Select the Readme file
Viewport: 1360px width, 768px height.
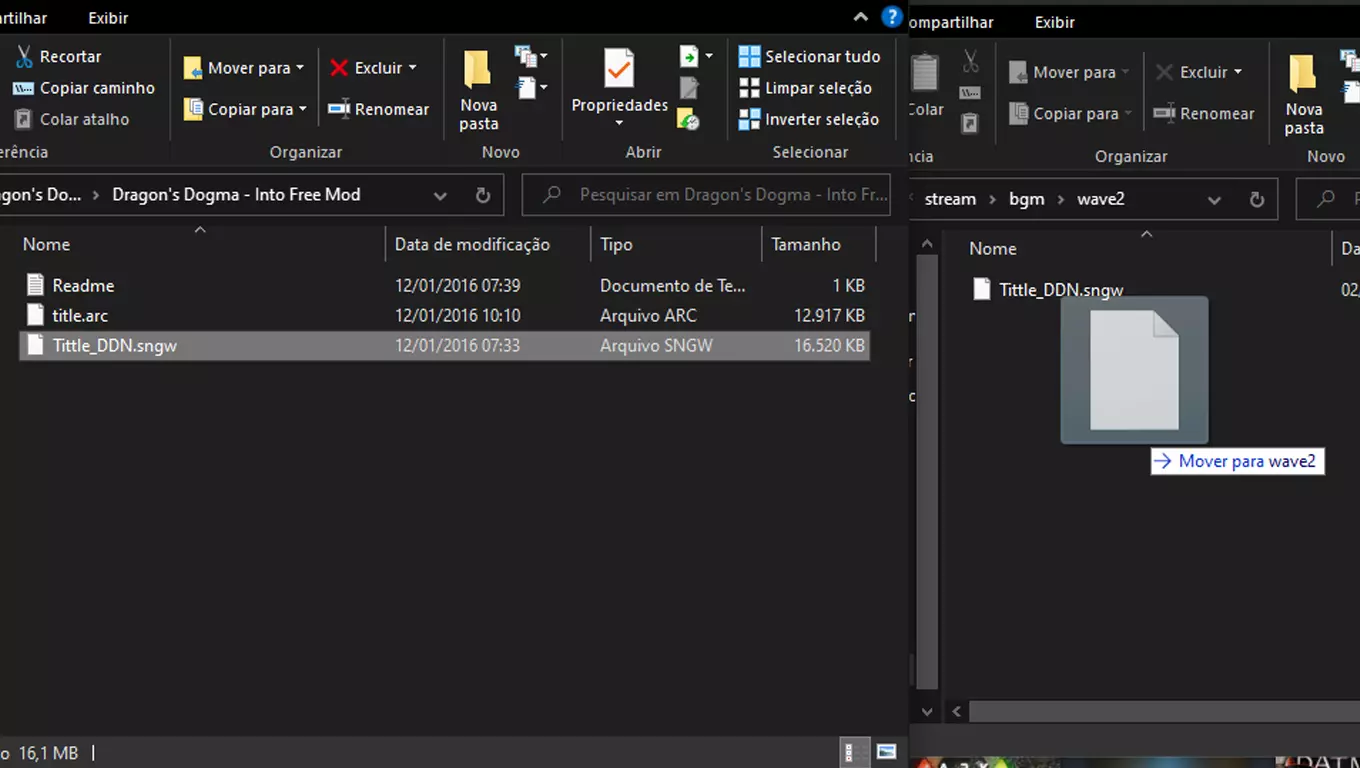pos(444,286)
